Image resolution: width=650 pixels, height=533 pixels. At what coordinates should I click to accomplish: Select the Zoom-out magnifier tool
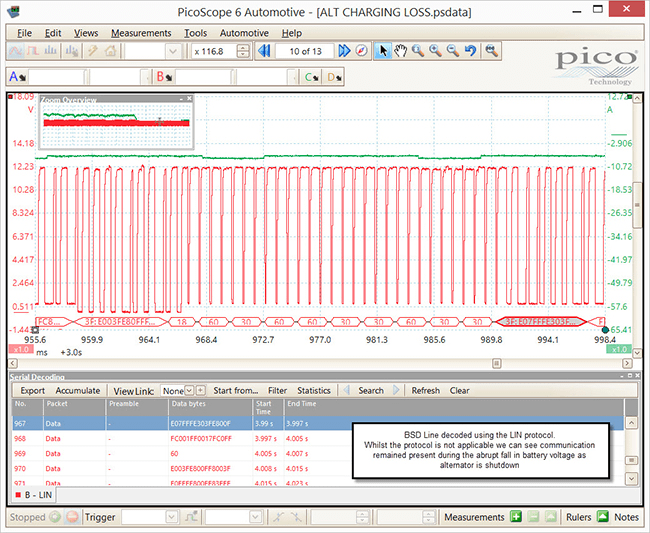[453, 51]
